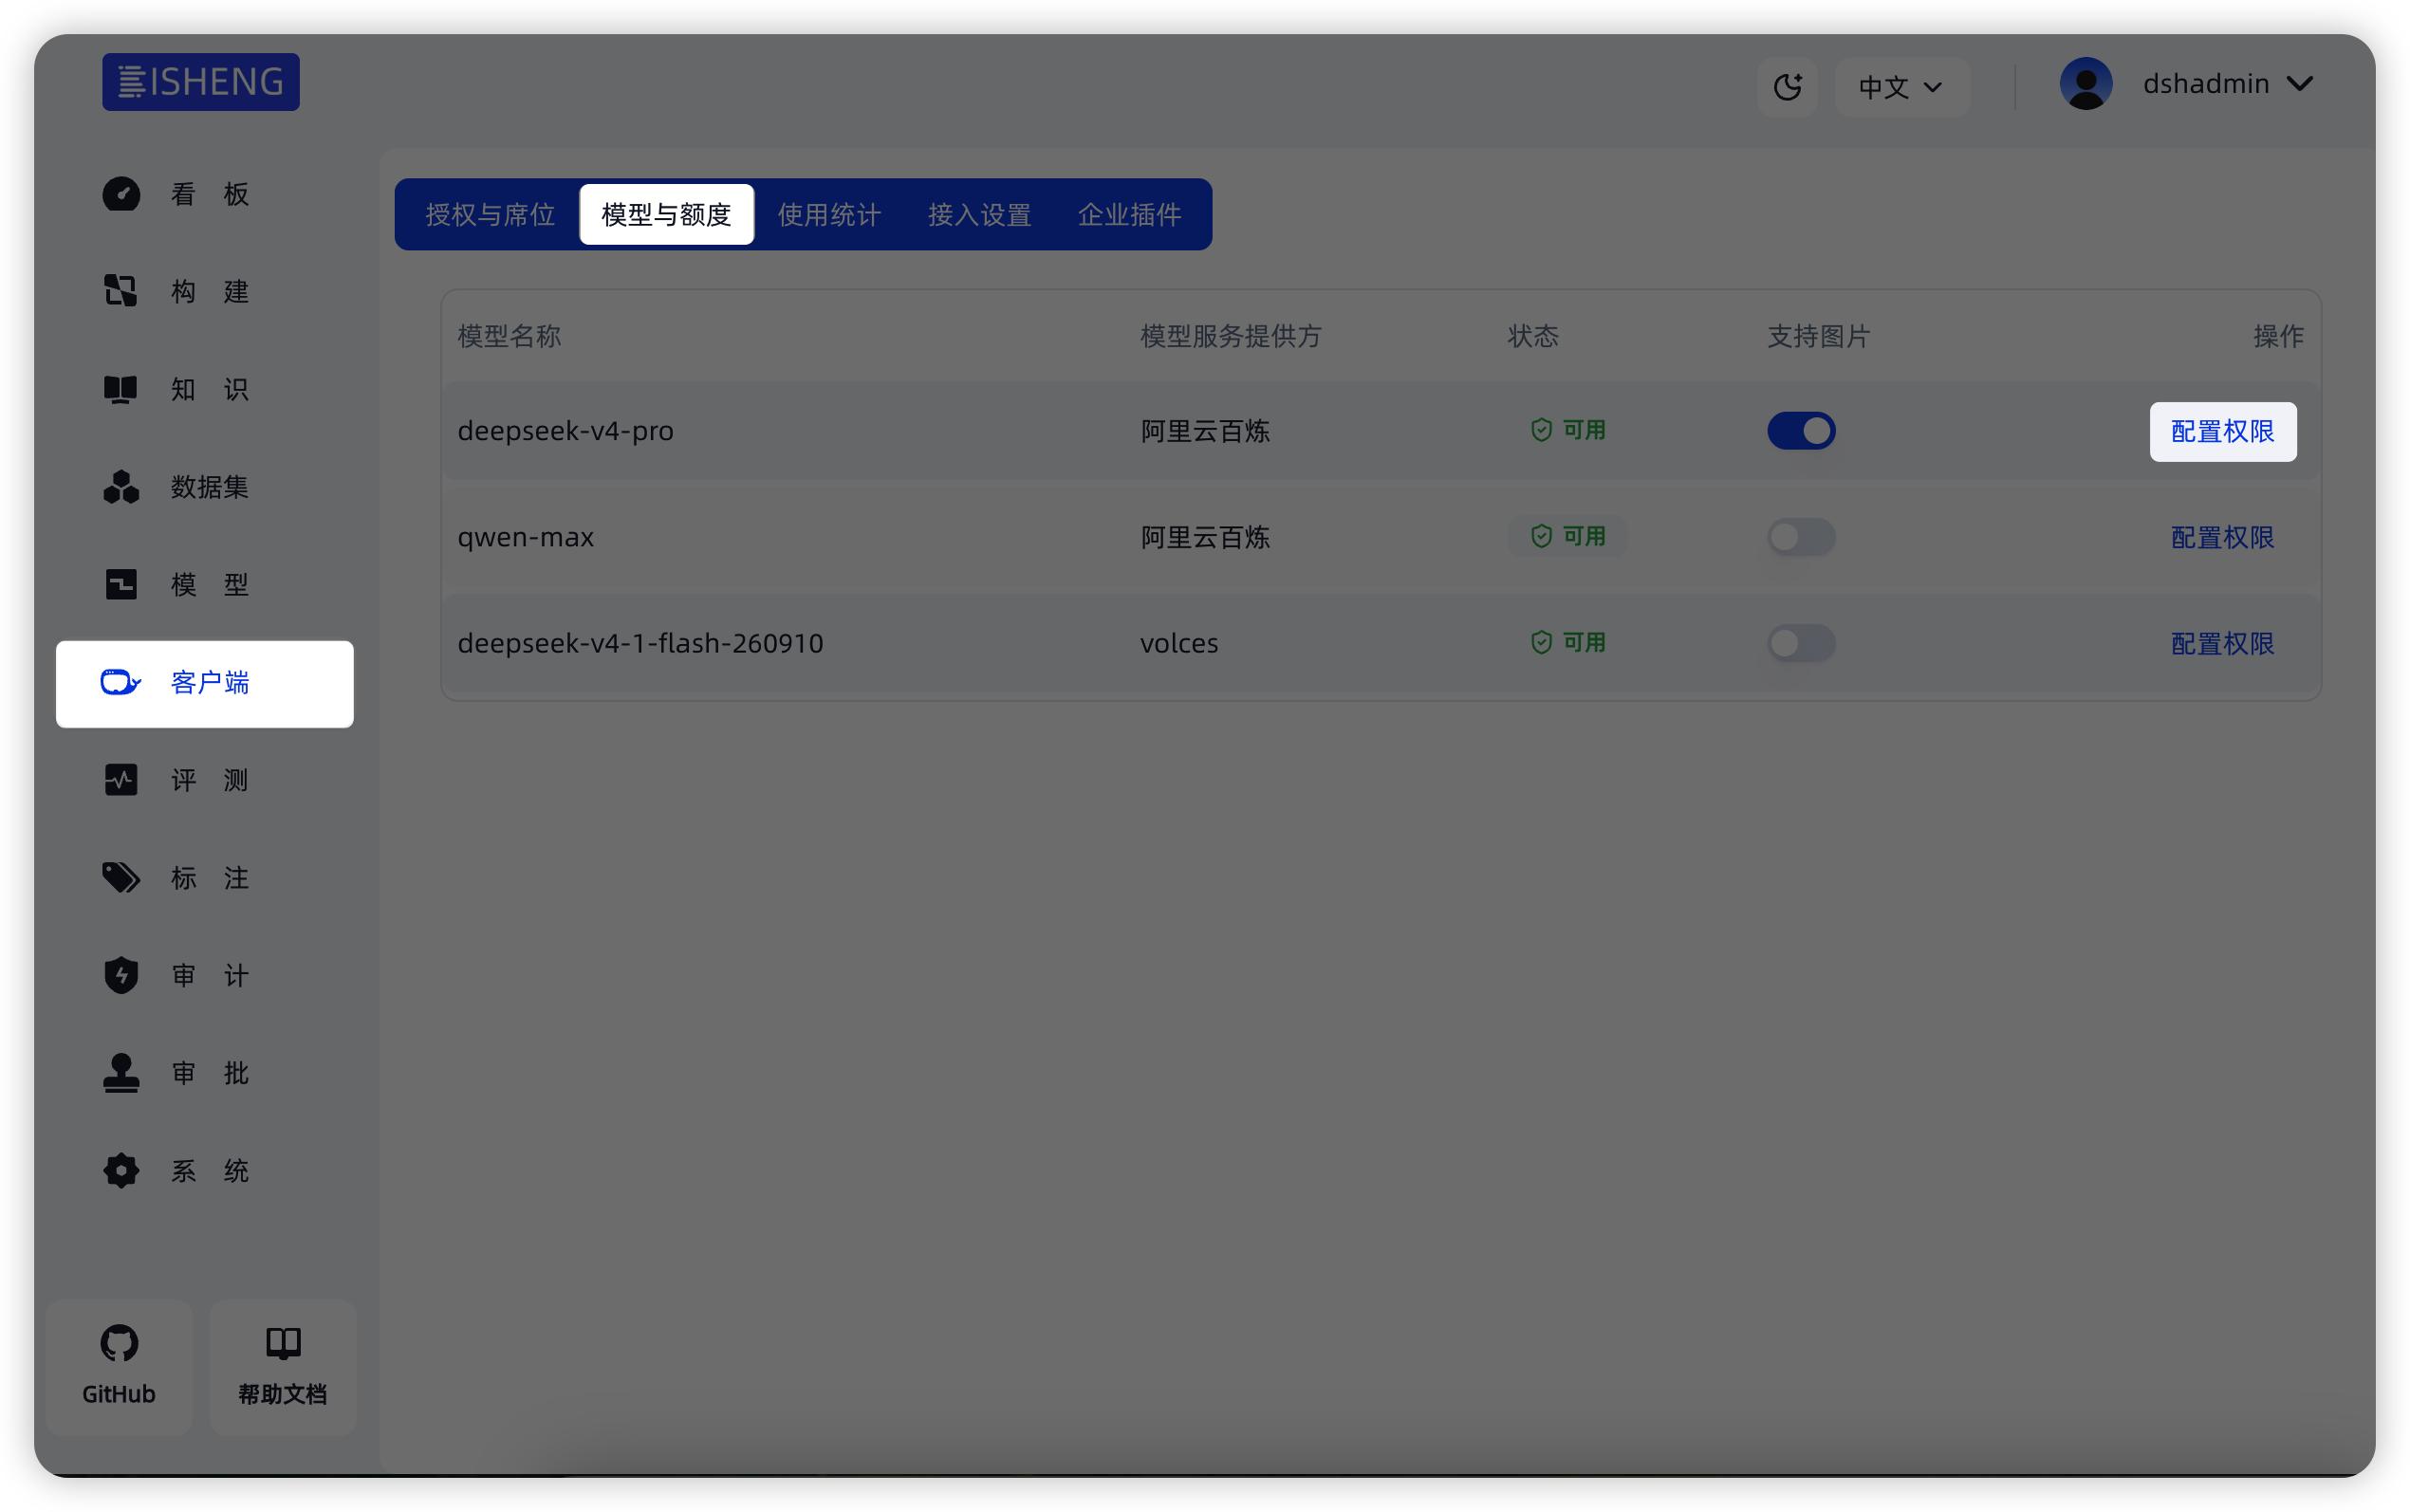Click the 支持图片 column header
This screenshot has width=2410, height=1512.
pyautogui.click(x=1819, y=336)
